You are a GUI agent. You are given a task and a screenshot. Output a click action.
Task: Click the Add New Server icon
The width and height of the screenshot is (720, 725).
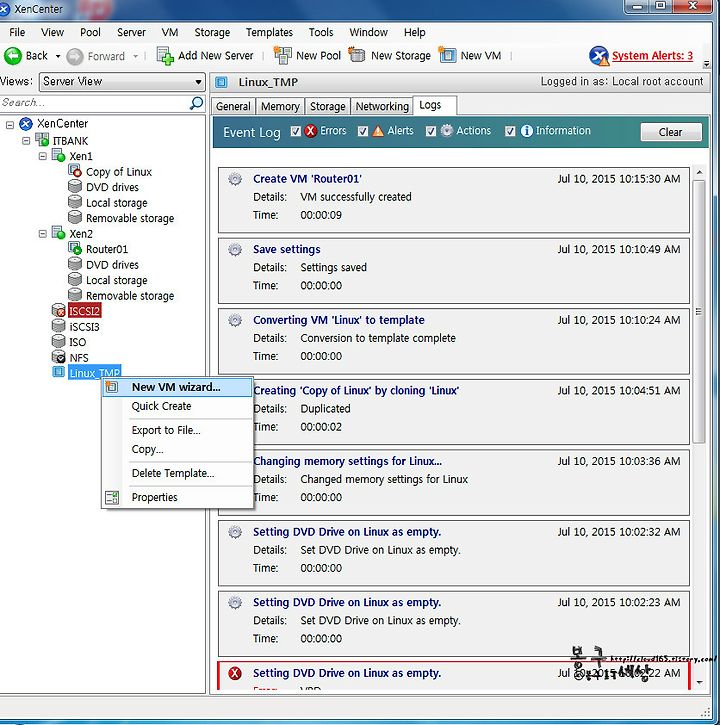tap(165, 56)
